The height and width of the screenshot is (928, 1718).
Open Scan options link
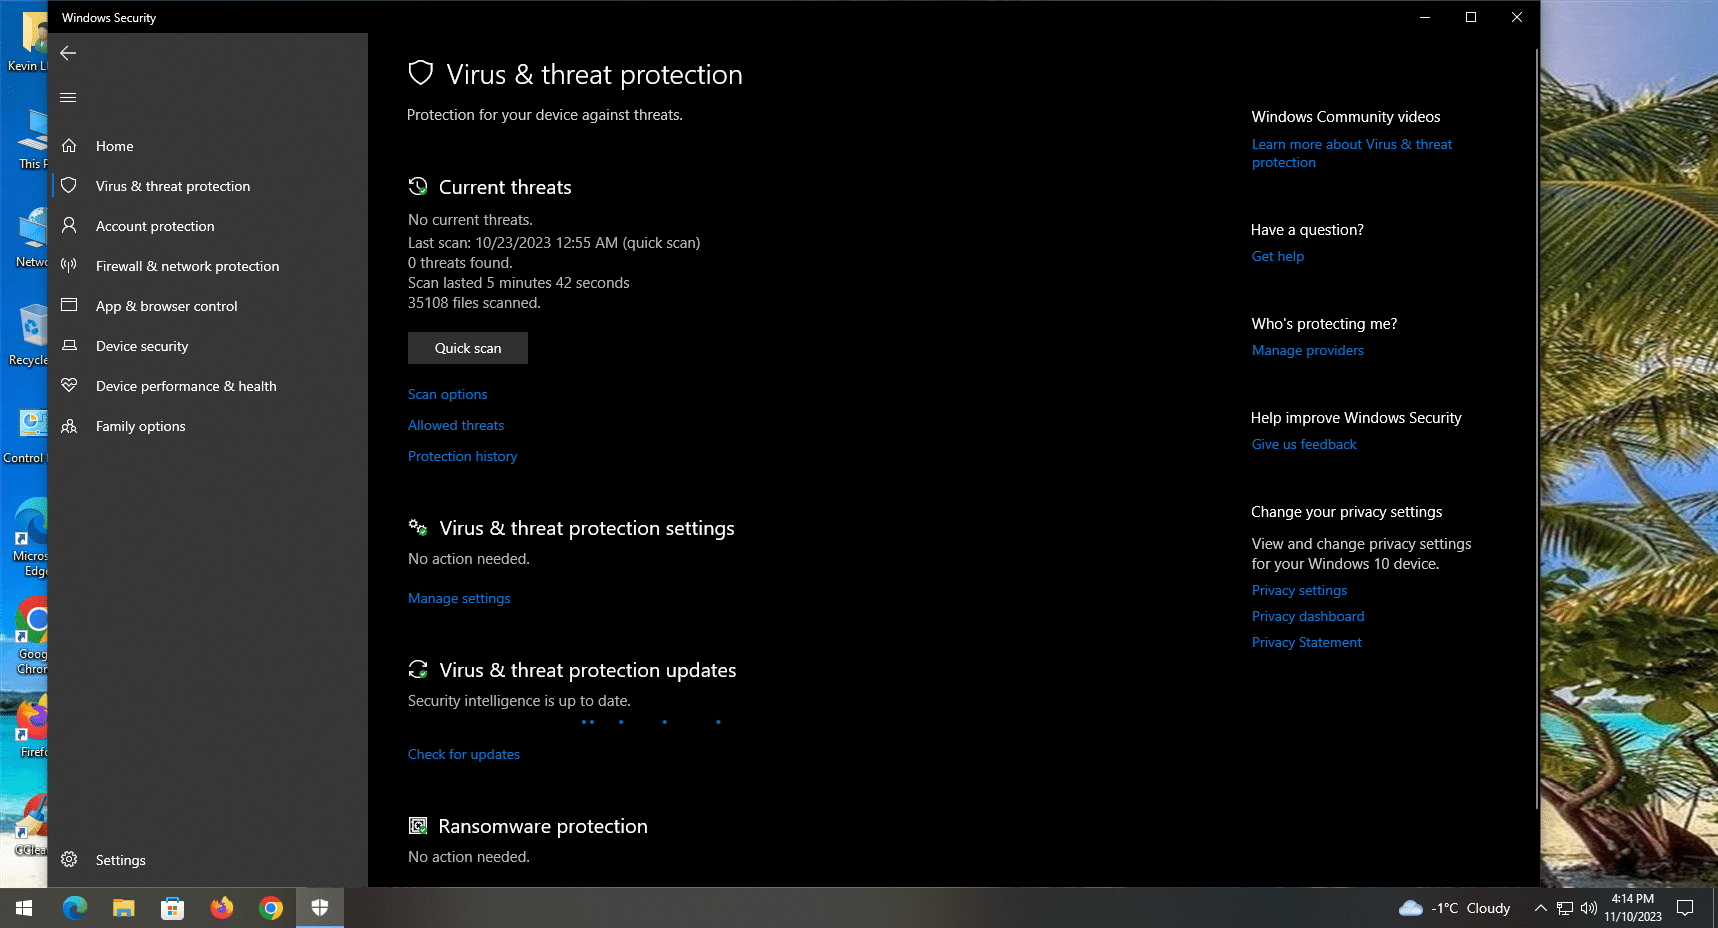pyautogui.click(x=447, y=394)
